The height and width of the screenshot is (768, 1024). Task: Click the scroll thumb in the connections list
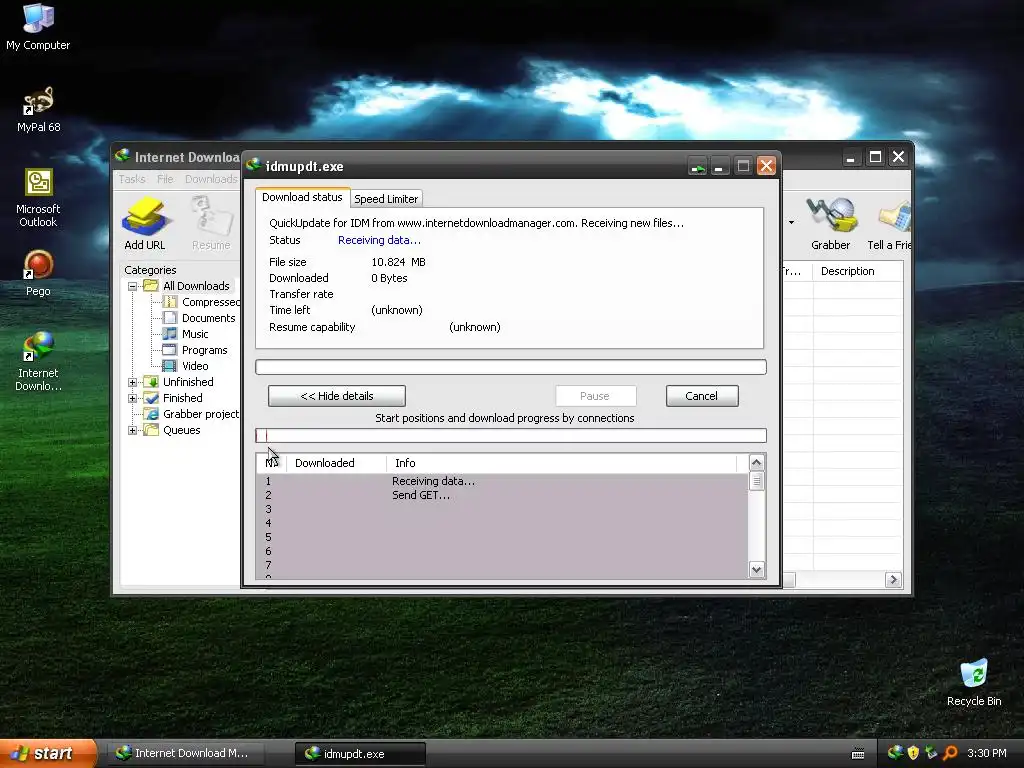coord(756,482)
